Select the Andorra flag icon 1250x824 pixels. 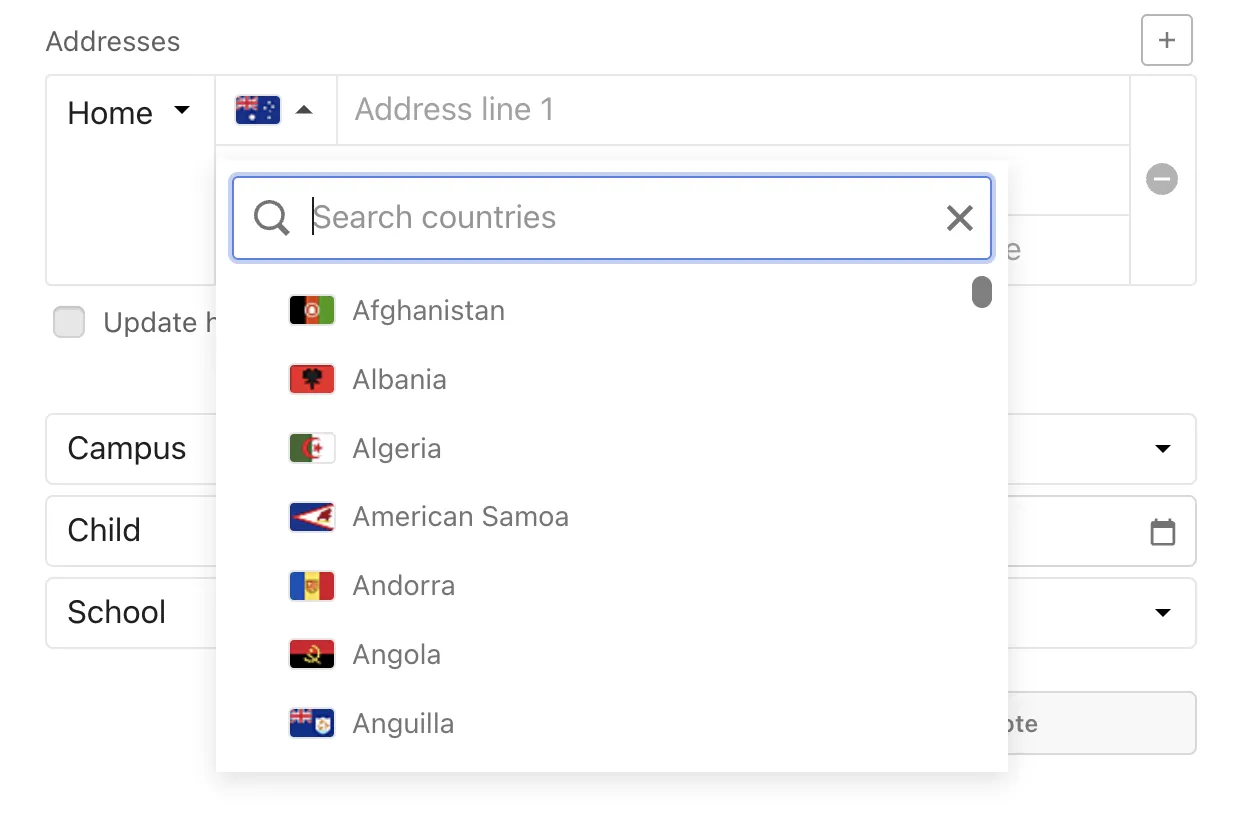311,585
